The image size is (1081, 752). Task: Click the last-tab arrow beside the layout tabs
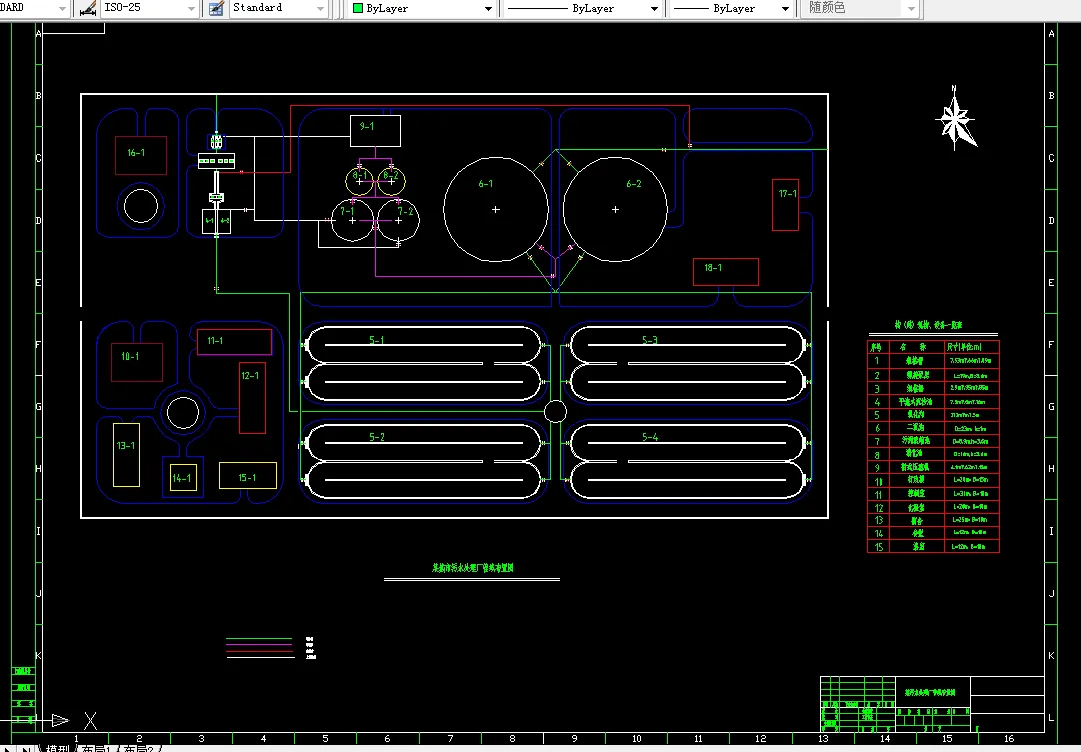[26, 749]
